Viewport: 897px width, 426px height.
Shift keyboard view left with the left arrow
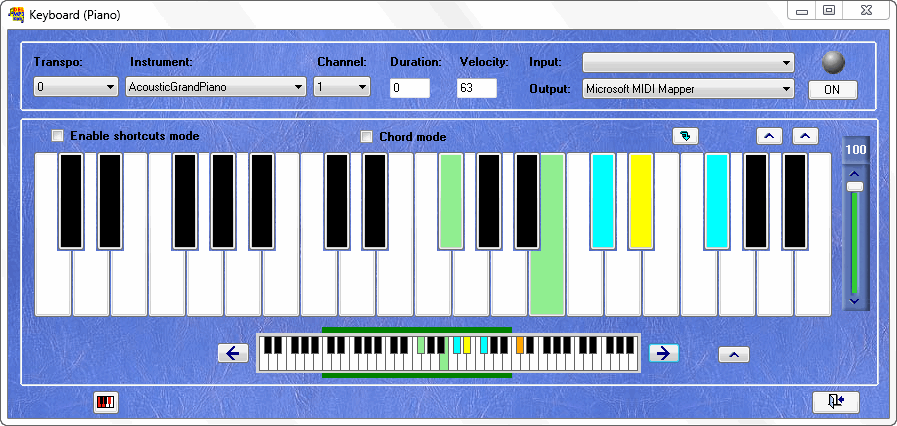coord(233,353)
